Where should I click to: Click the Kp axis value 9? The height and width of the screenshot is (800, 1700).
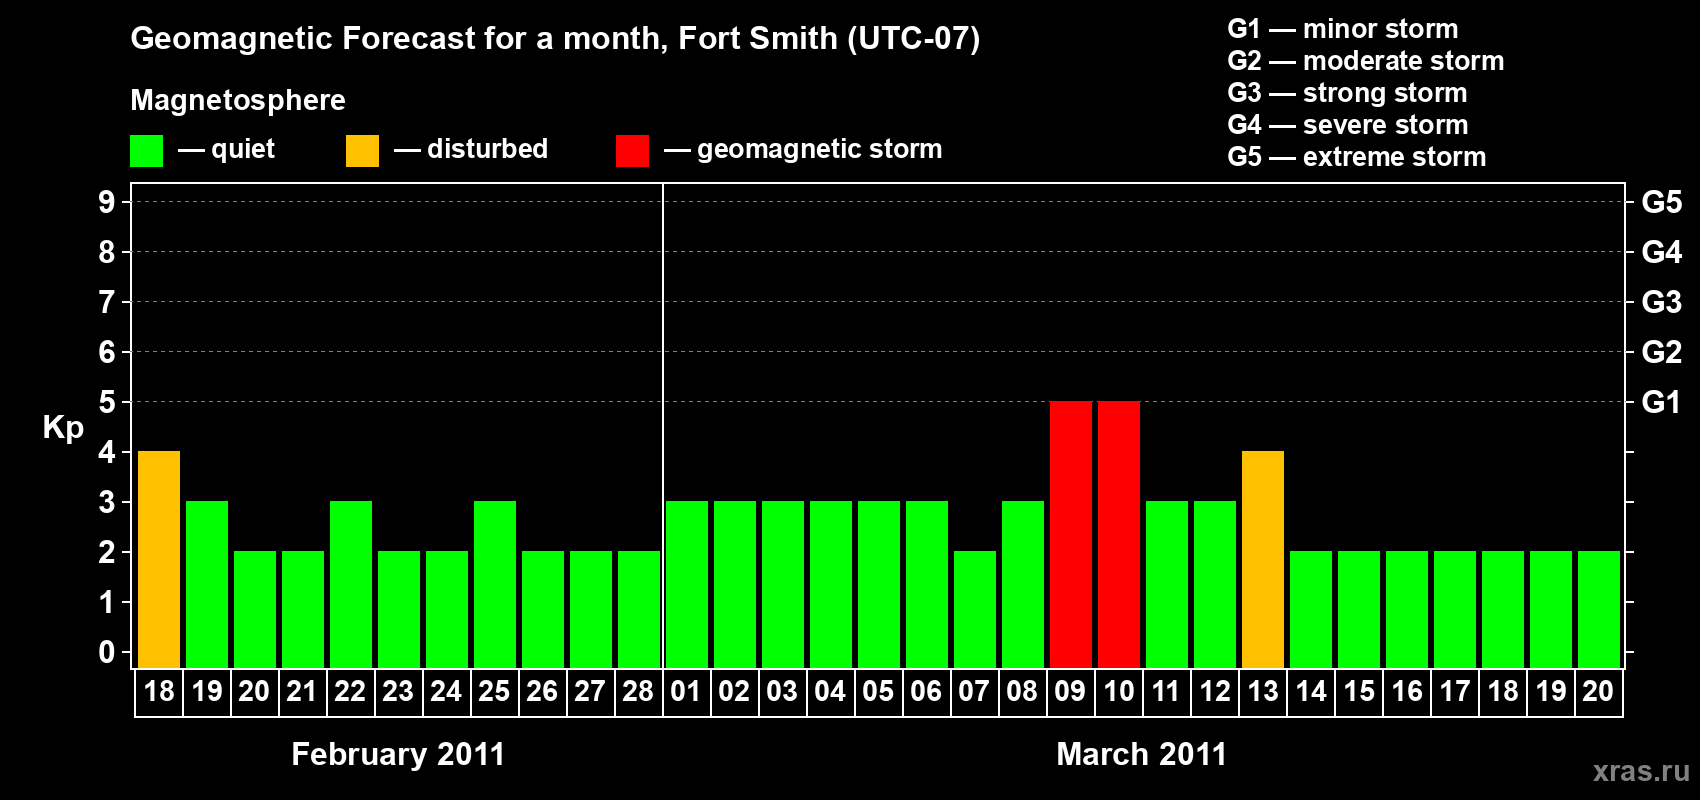click(107, 202)
